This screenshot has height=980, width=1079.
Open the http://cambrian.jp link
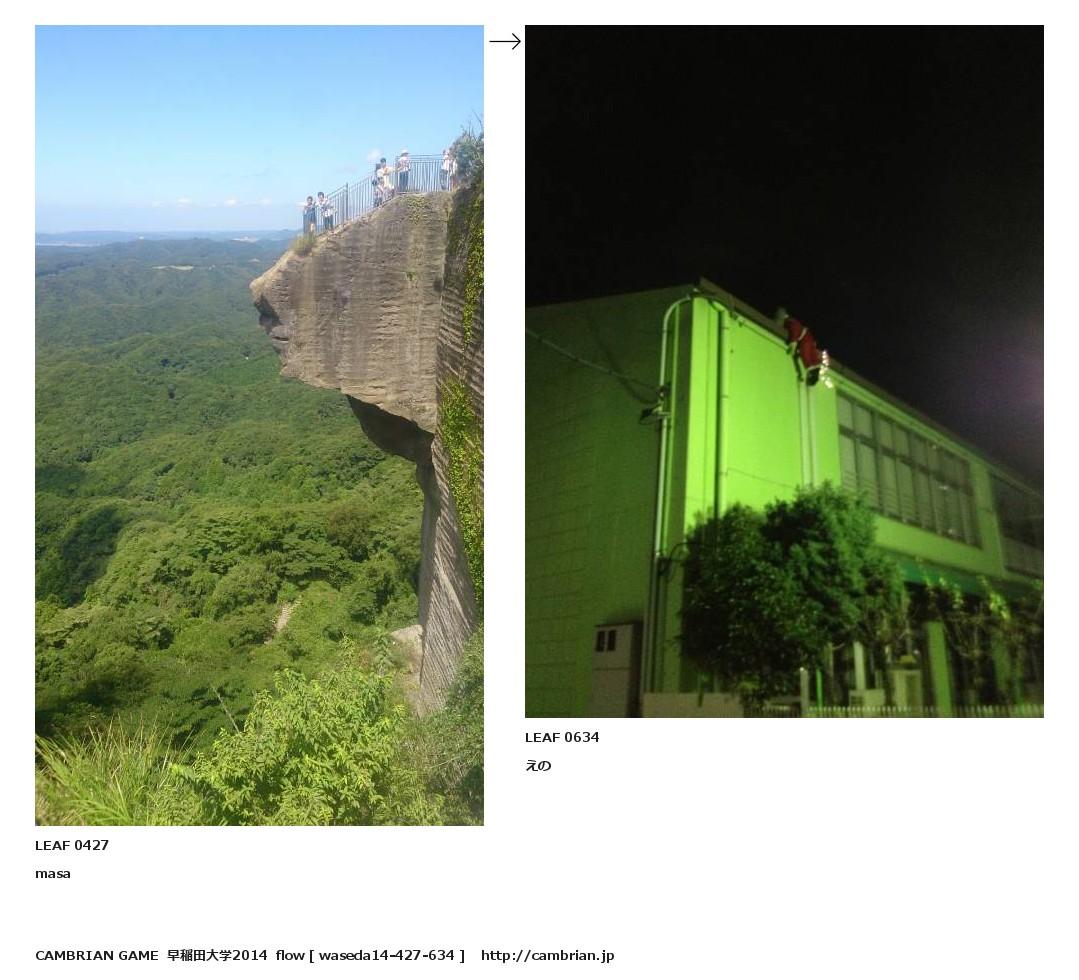pos(548,955)
